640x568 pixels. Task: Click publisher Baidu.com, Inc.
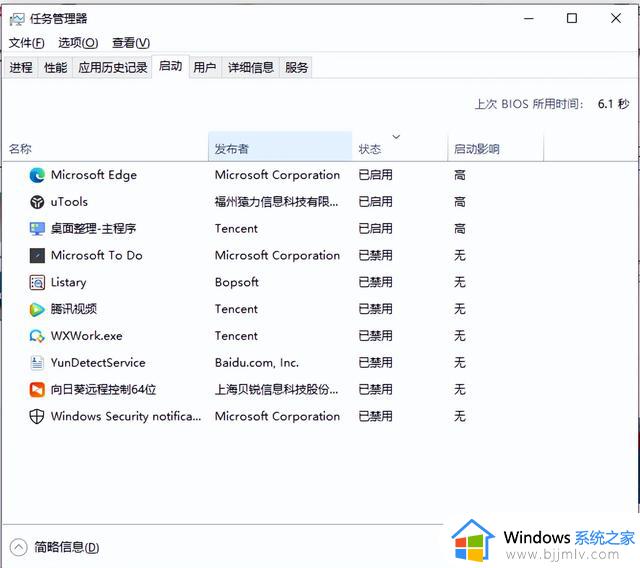pyautogui.click(x=257, y=363)
